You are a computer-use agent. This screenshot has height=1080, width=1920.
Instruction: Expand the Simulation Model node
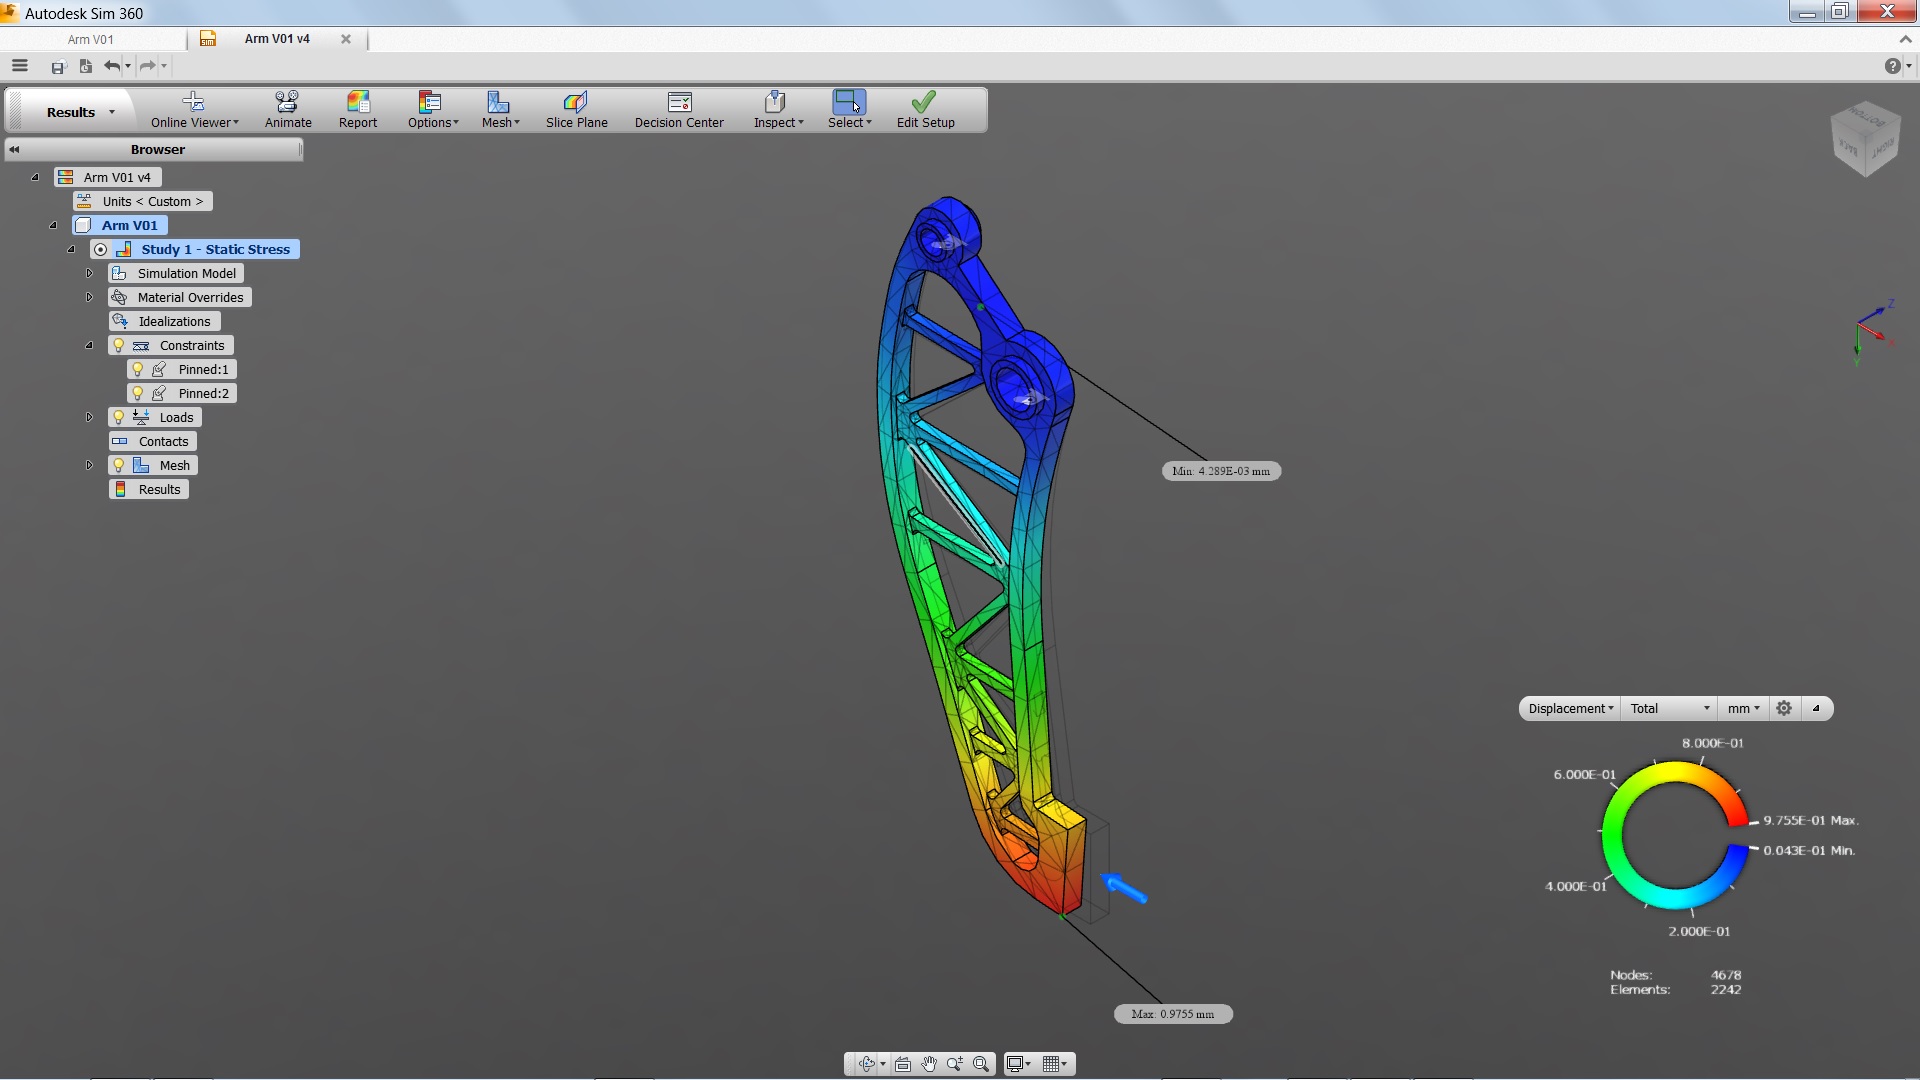pyautogui.click(x=89, y=273)
